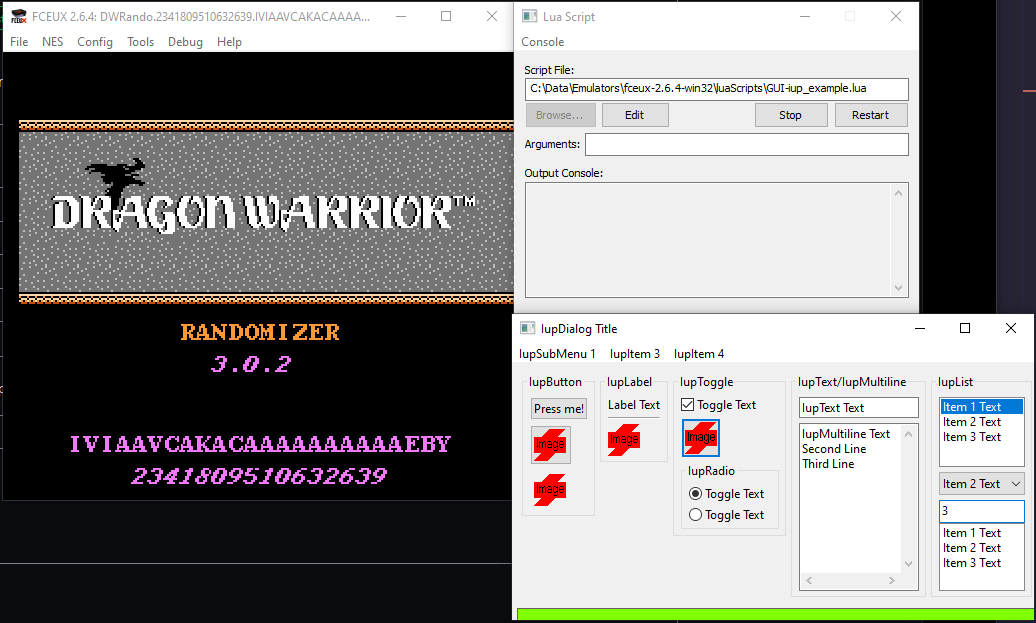Select Item 1 Text in bottom list
Viewport: 1036px width, 623px height.
pos(982,532)
